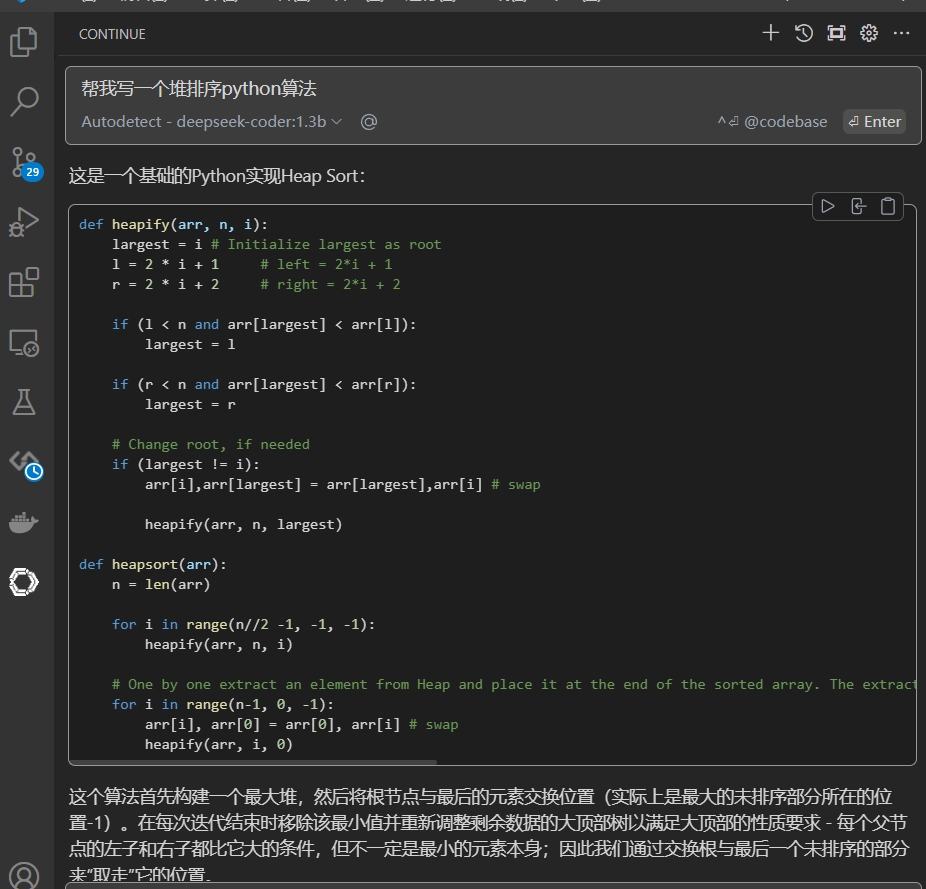This screenshot has height=889, width=926.
Task: Click the comment '# Initialize largest as root'
Action: (326, 245)
